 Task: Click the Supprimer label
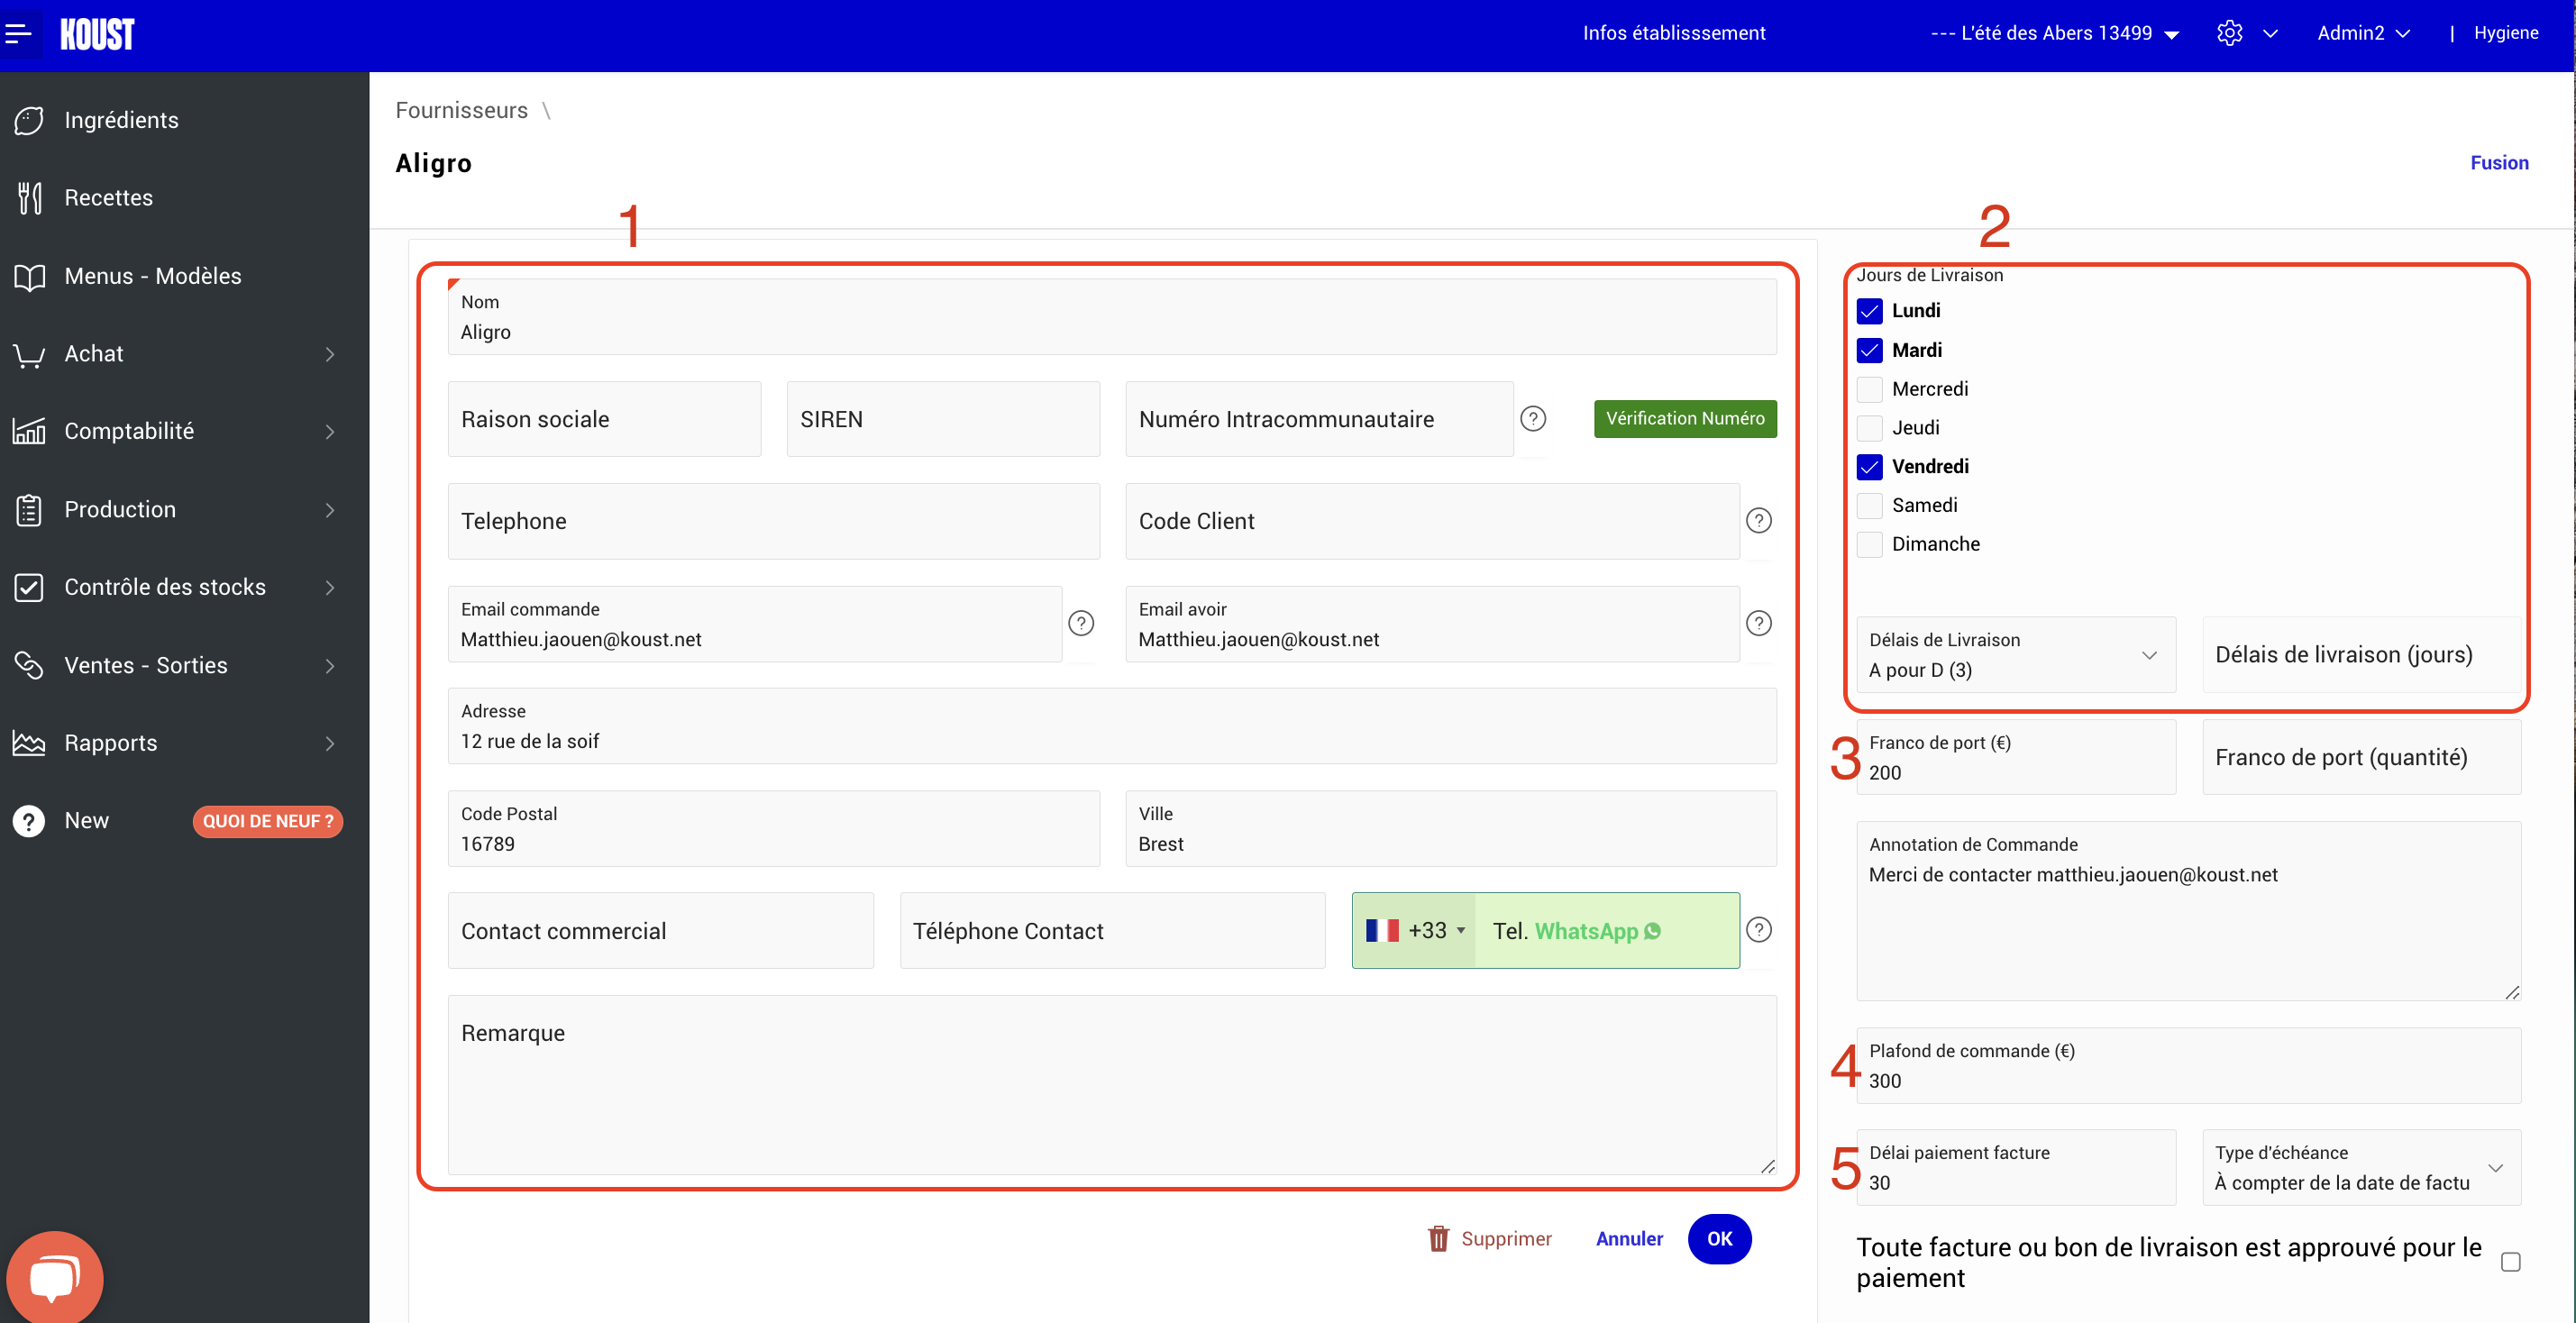pyautogui.click(x=1506, y=1239)
